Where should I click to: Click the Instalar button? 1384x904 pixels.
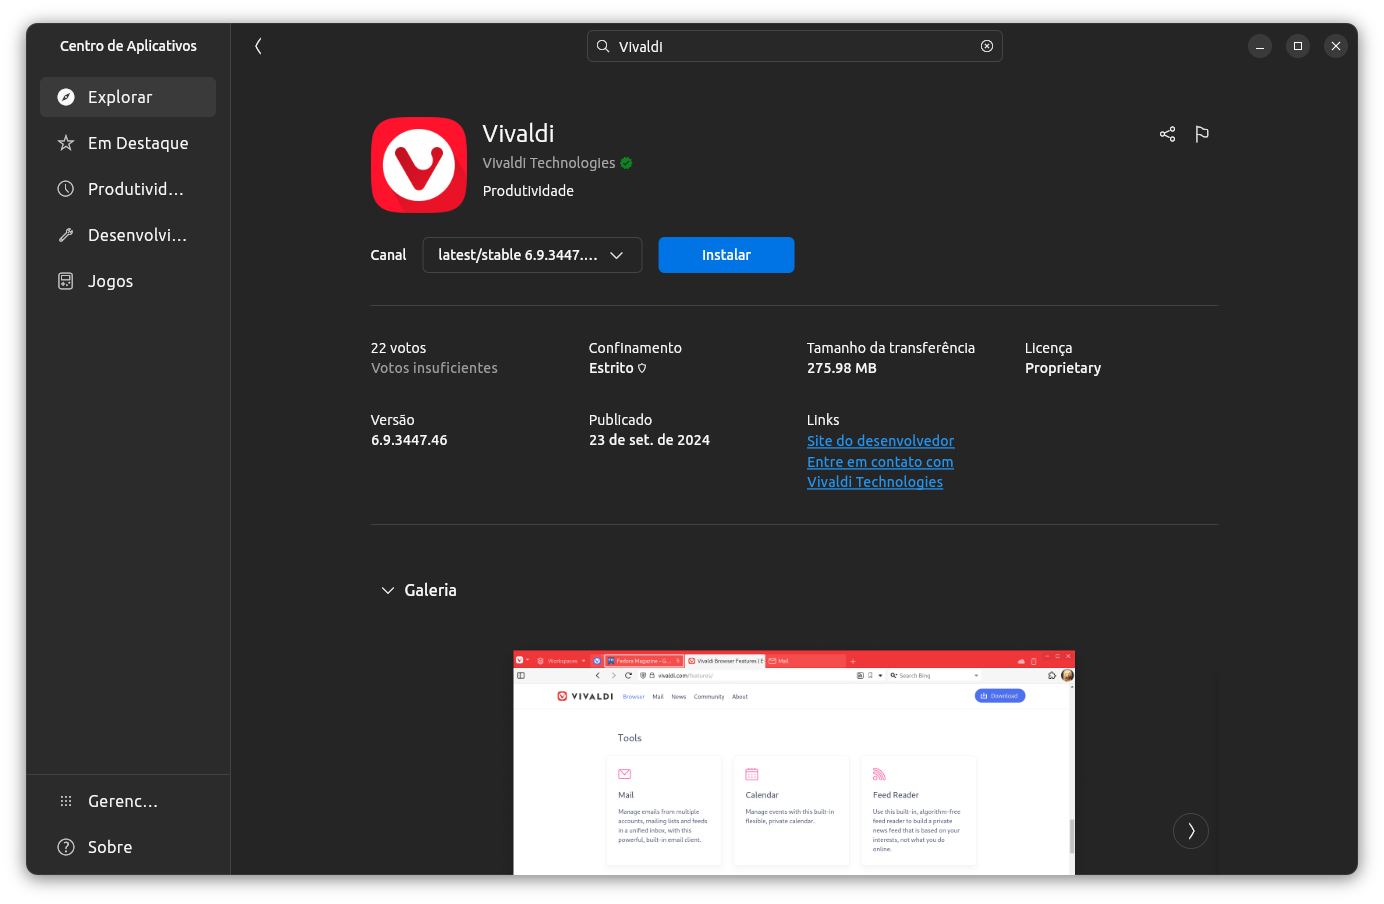pyautogui.click(x=726, y=255)
